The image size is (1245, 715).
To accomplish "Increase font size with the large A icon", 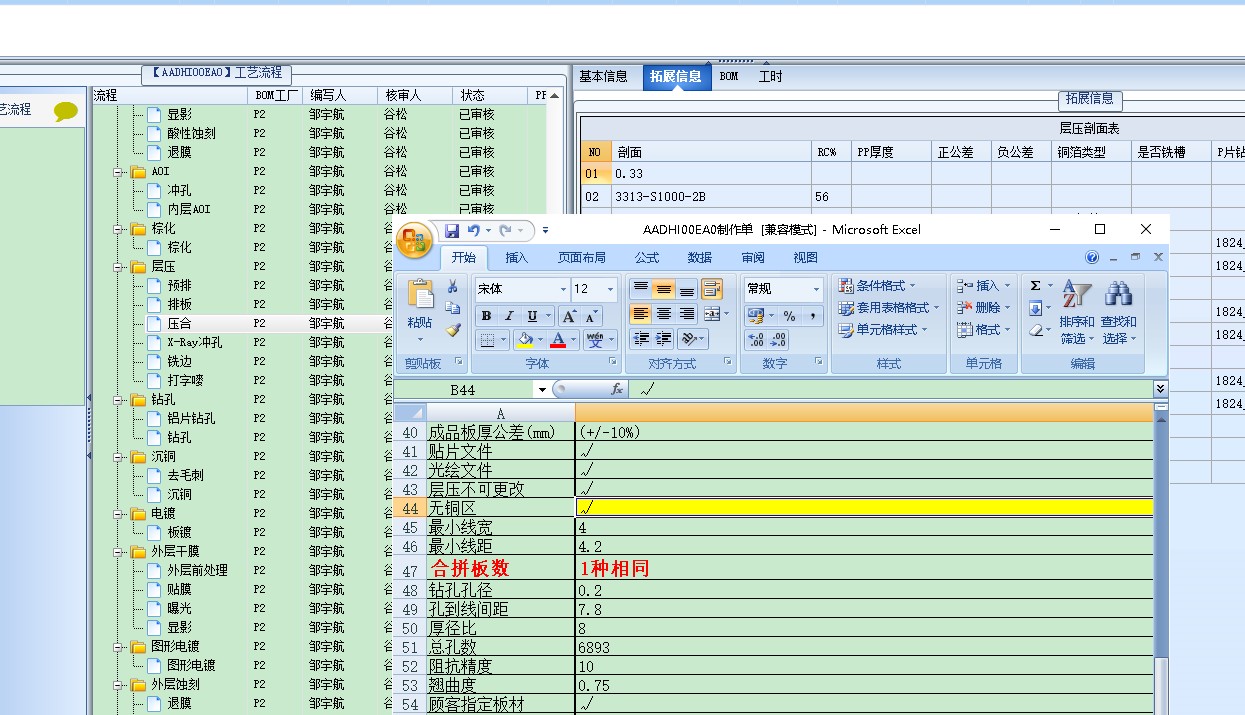I will (x=568, y=316).
